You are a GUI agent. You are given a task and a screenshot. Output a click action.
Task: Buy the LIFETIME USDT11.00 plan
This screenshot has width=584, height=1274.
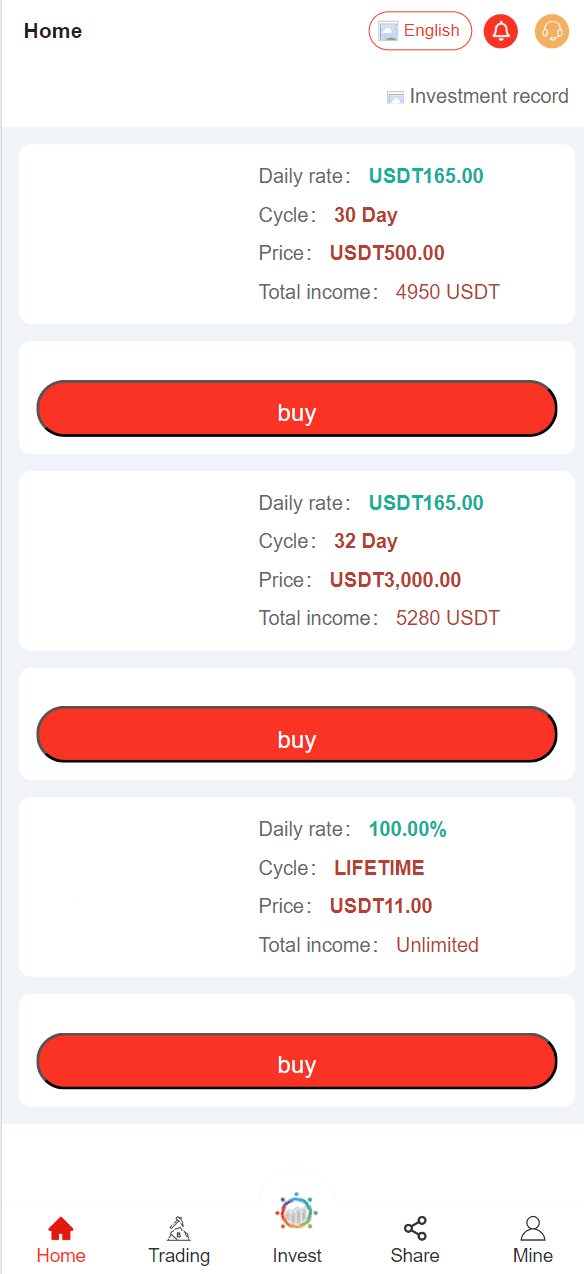pos(297,1060)
